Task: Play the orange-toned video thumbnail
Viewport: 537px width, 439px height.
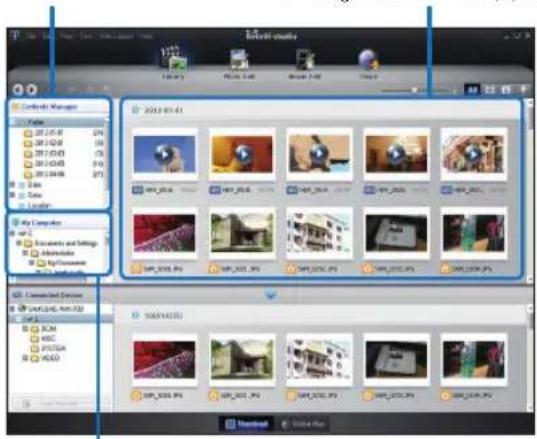Action: 242,154
